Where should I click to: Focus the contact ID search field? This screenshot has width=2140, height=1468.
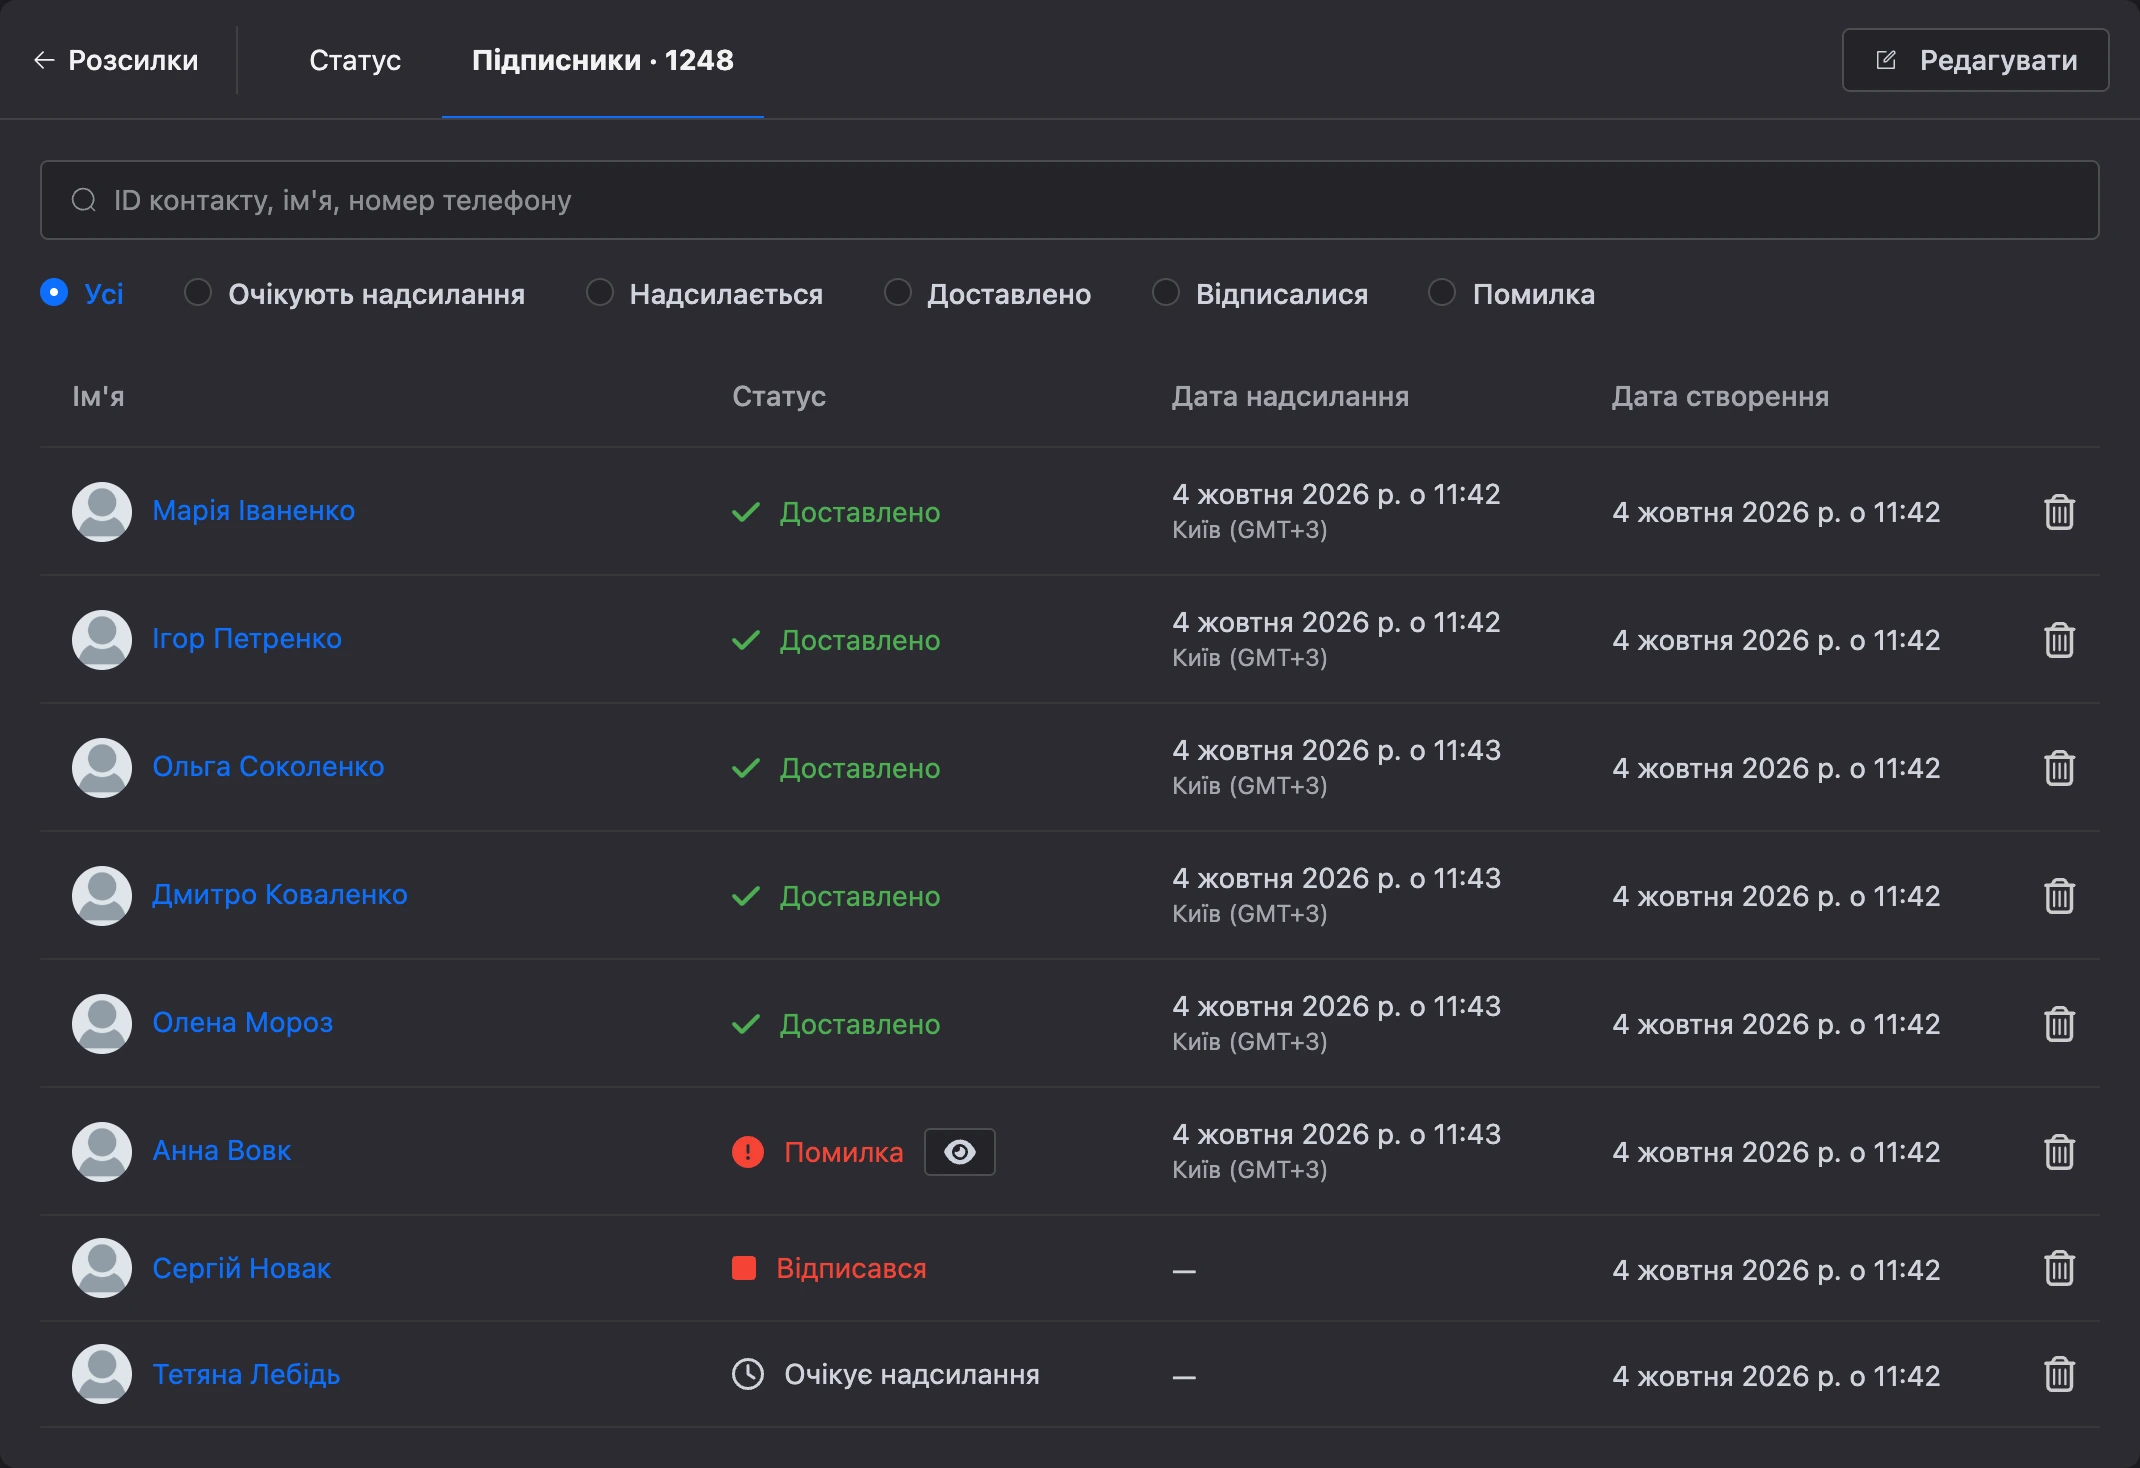[1069, 200]
